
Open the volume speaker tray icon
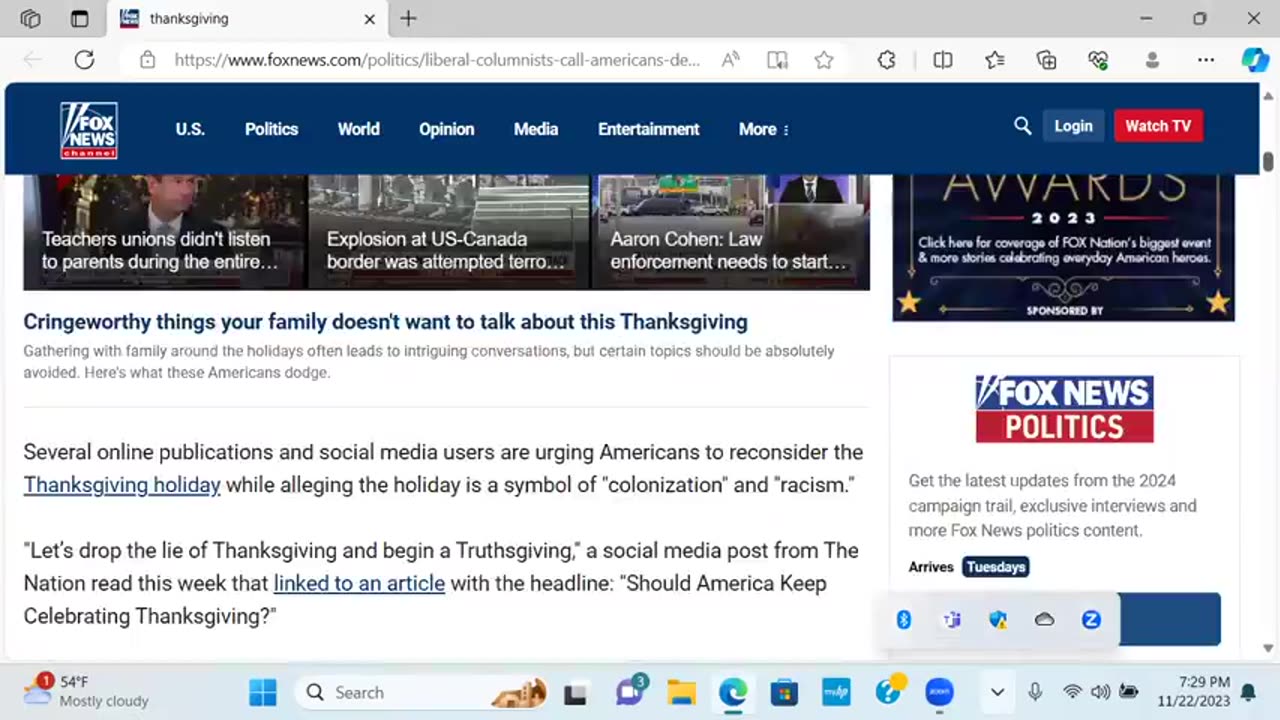point(1100,692)
